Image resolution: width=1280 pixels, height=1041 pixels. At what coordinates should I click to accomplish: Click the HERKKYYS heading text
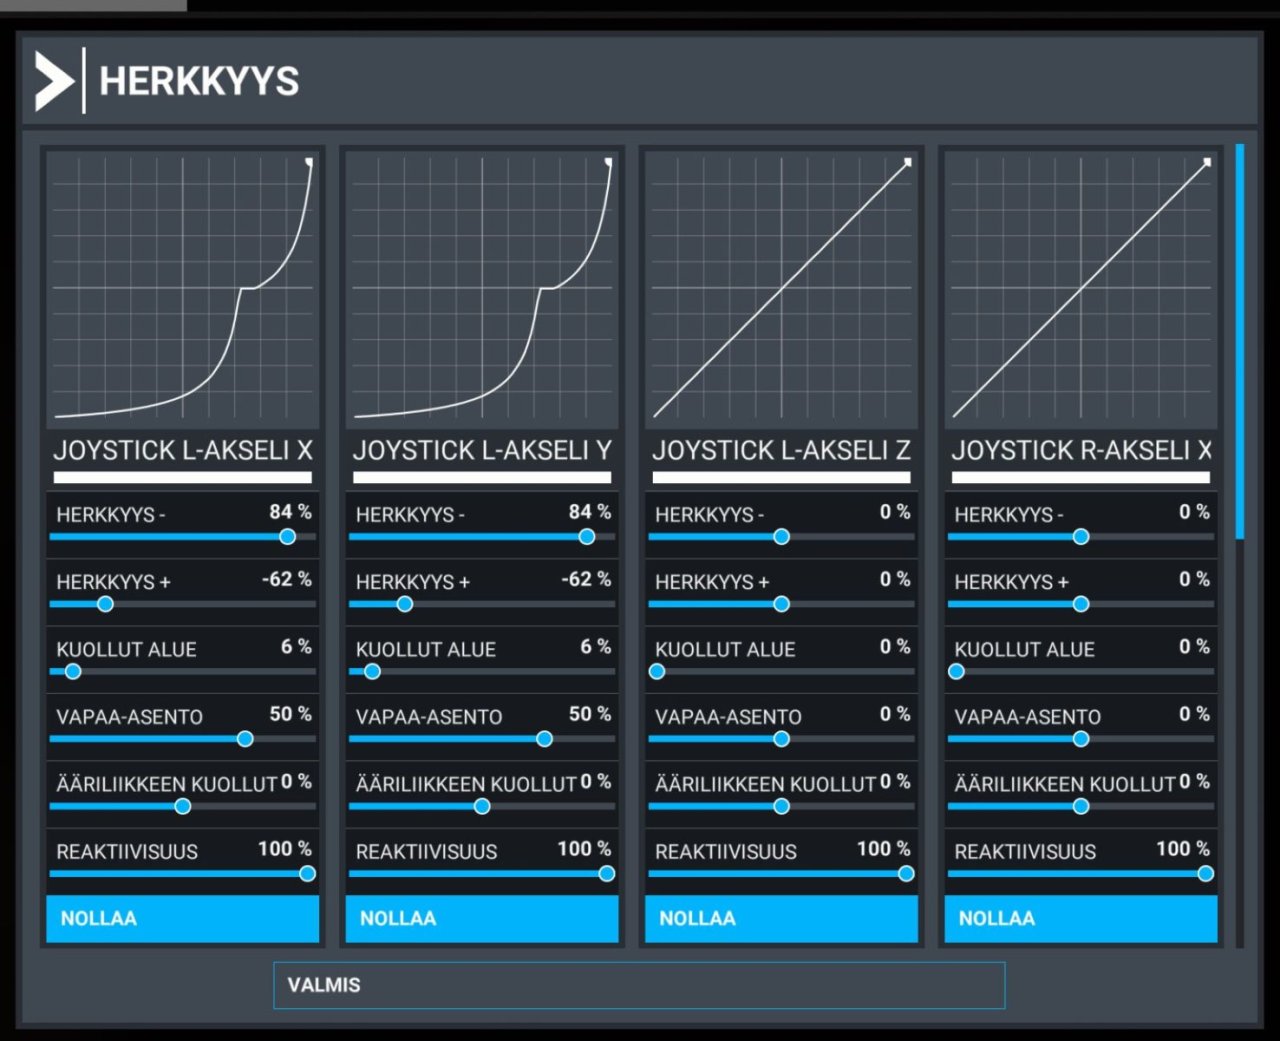pyautogui.click(x=199, y=82)
